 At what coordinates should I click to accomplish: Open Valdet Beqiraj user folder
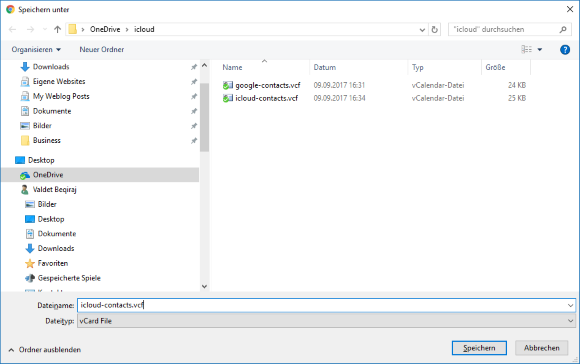pos(54,189)
